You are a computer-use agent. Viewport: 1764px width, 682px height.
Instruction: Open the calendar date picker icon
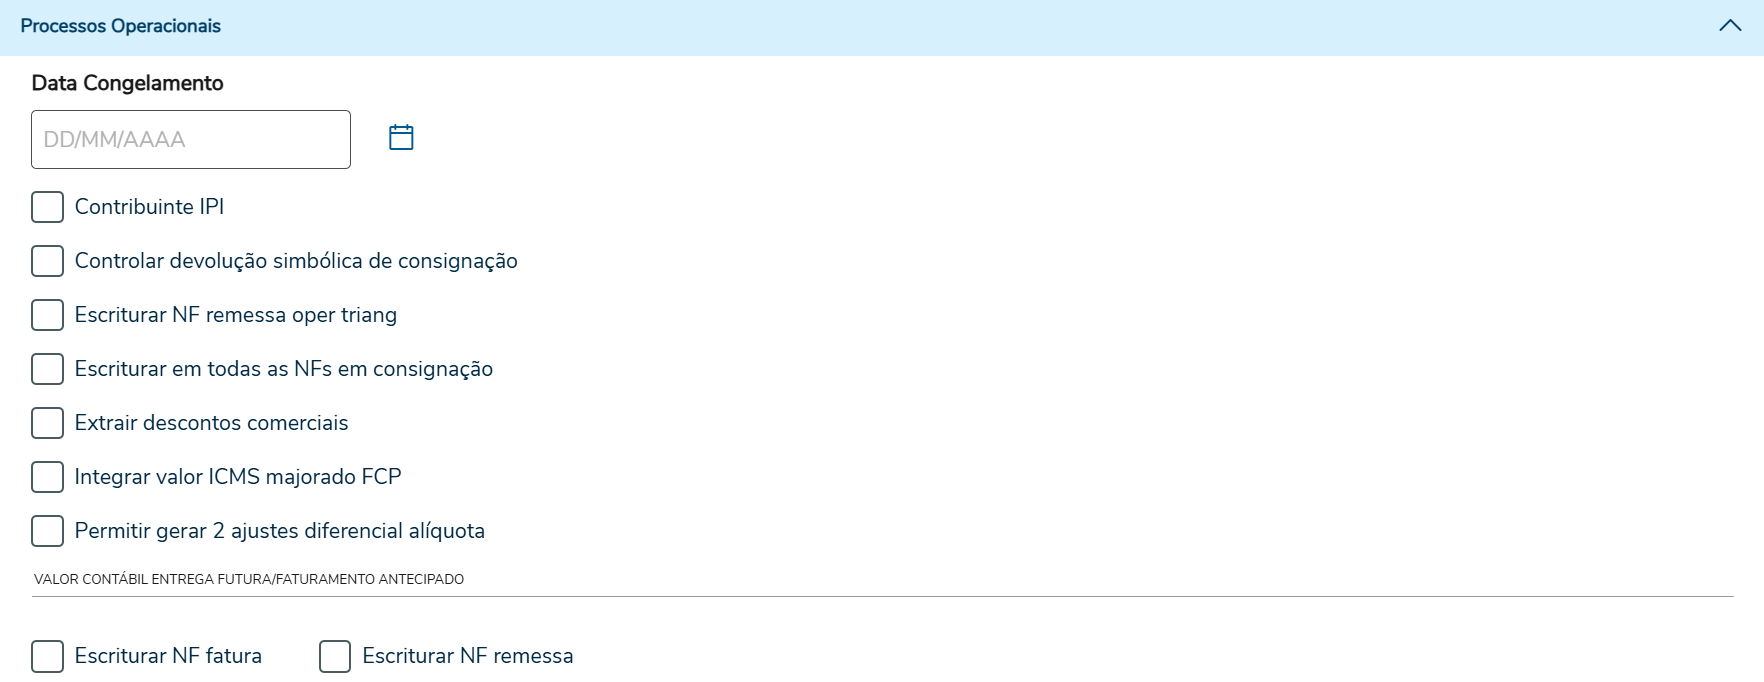(401, 137)
